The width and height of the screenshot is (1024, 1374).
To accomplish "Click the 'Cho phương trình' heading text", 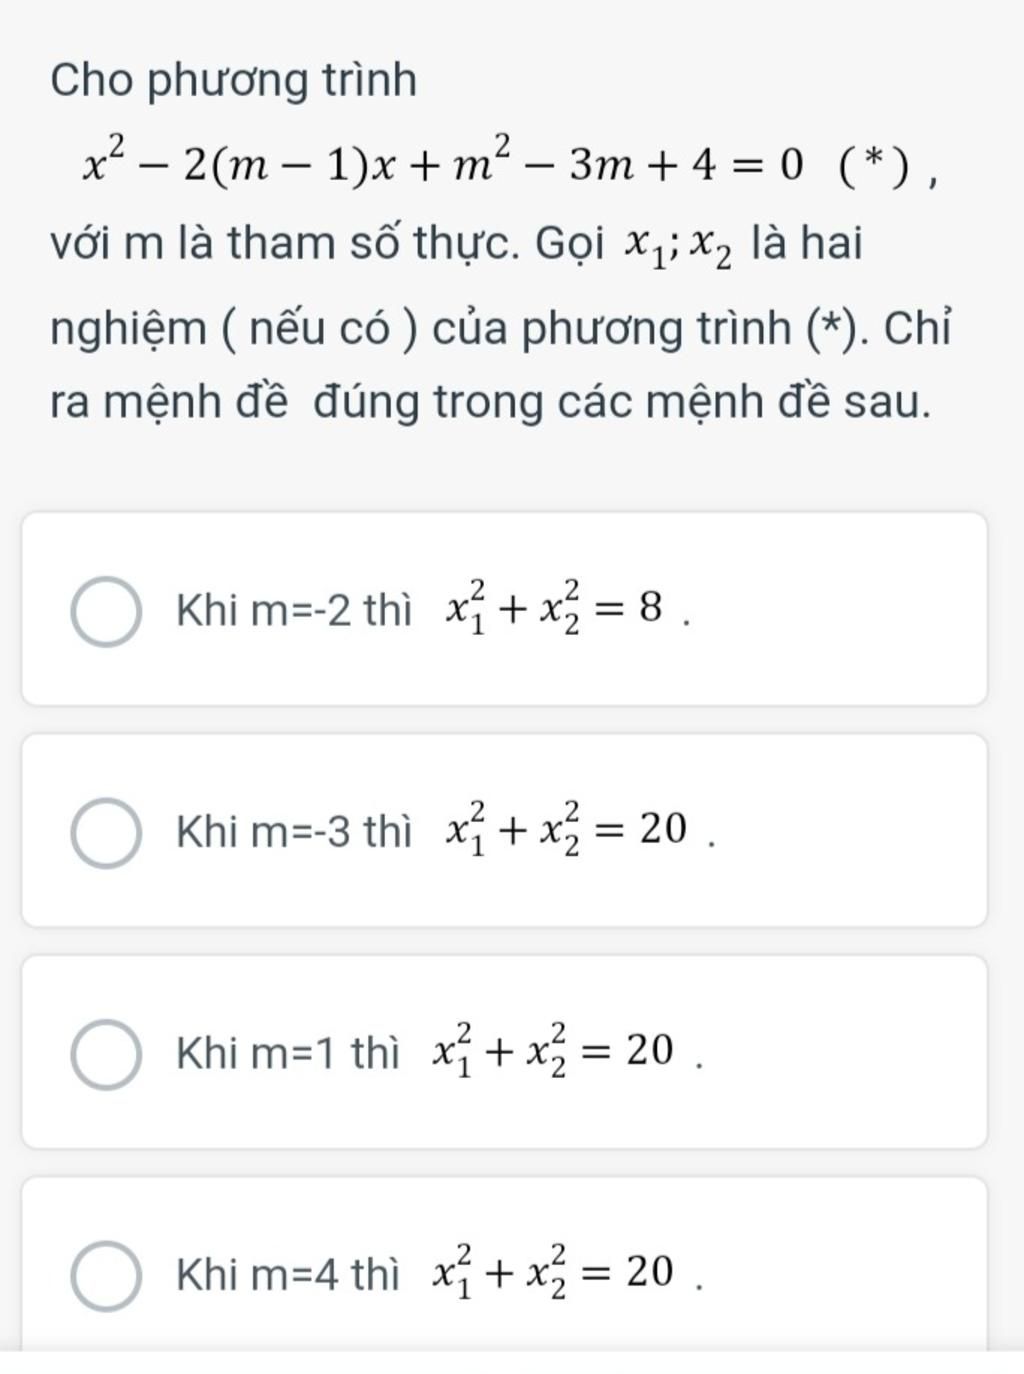I will coord(233,82).
